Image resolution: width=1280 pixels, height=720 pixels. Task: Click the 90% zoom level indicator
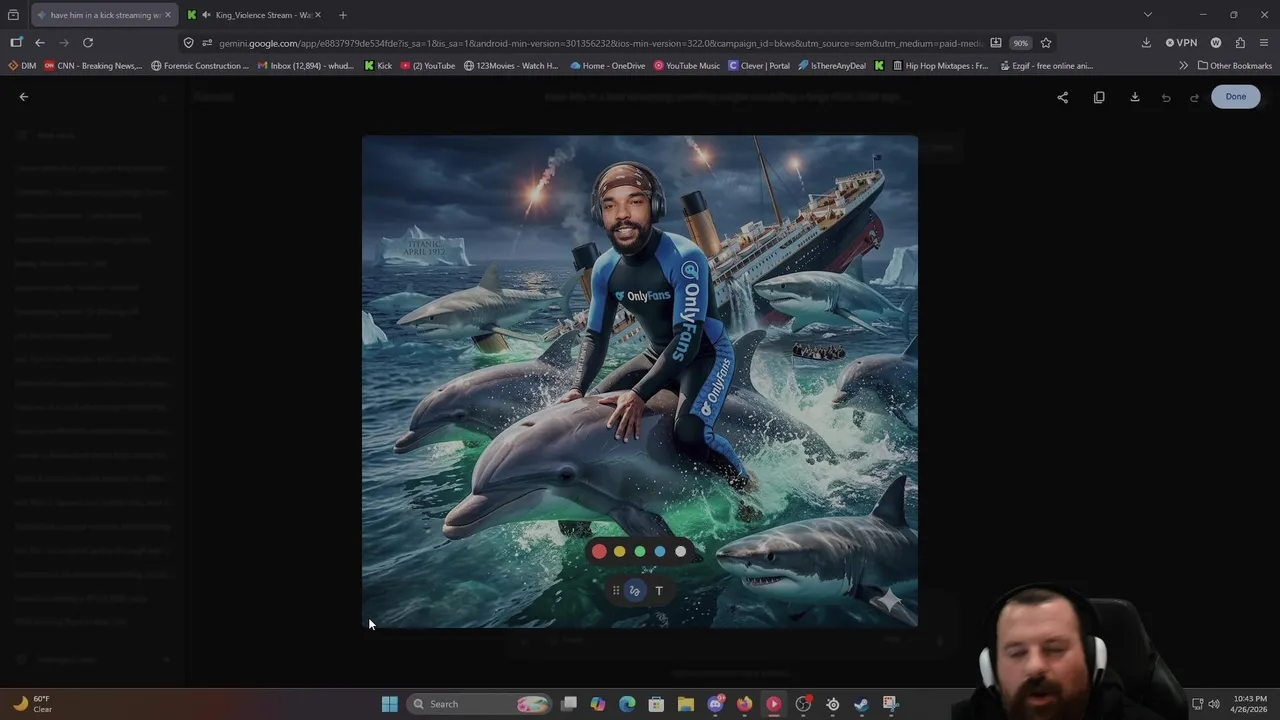coord(1020,43)
